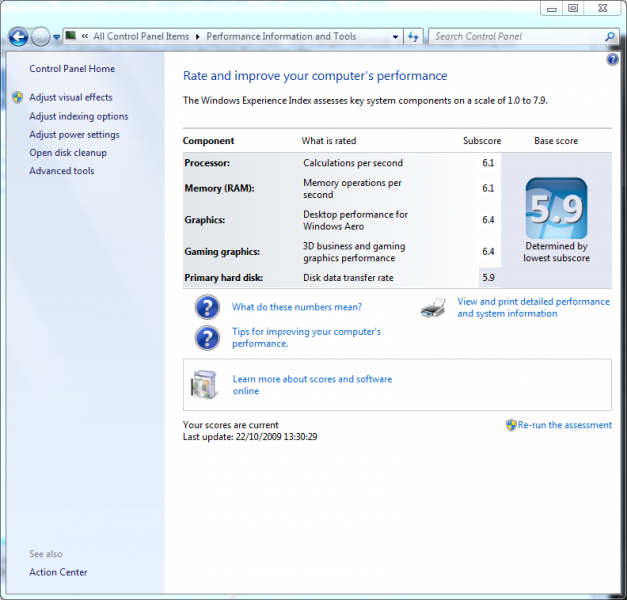
Task: Open Help via the blue question icon
Action: click(x=612, y=60)
